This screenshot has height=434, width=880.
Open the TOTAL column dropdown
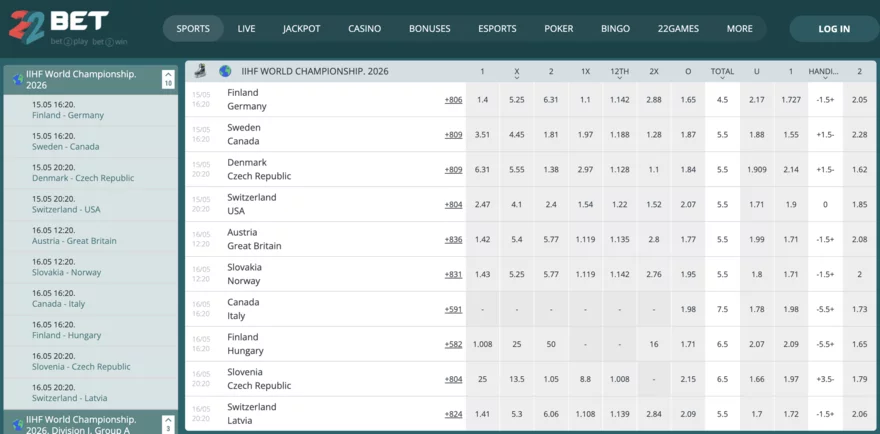pyautogui.click(x=722, y=78)
